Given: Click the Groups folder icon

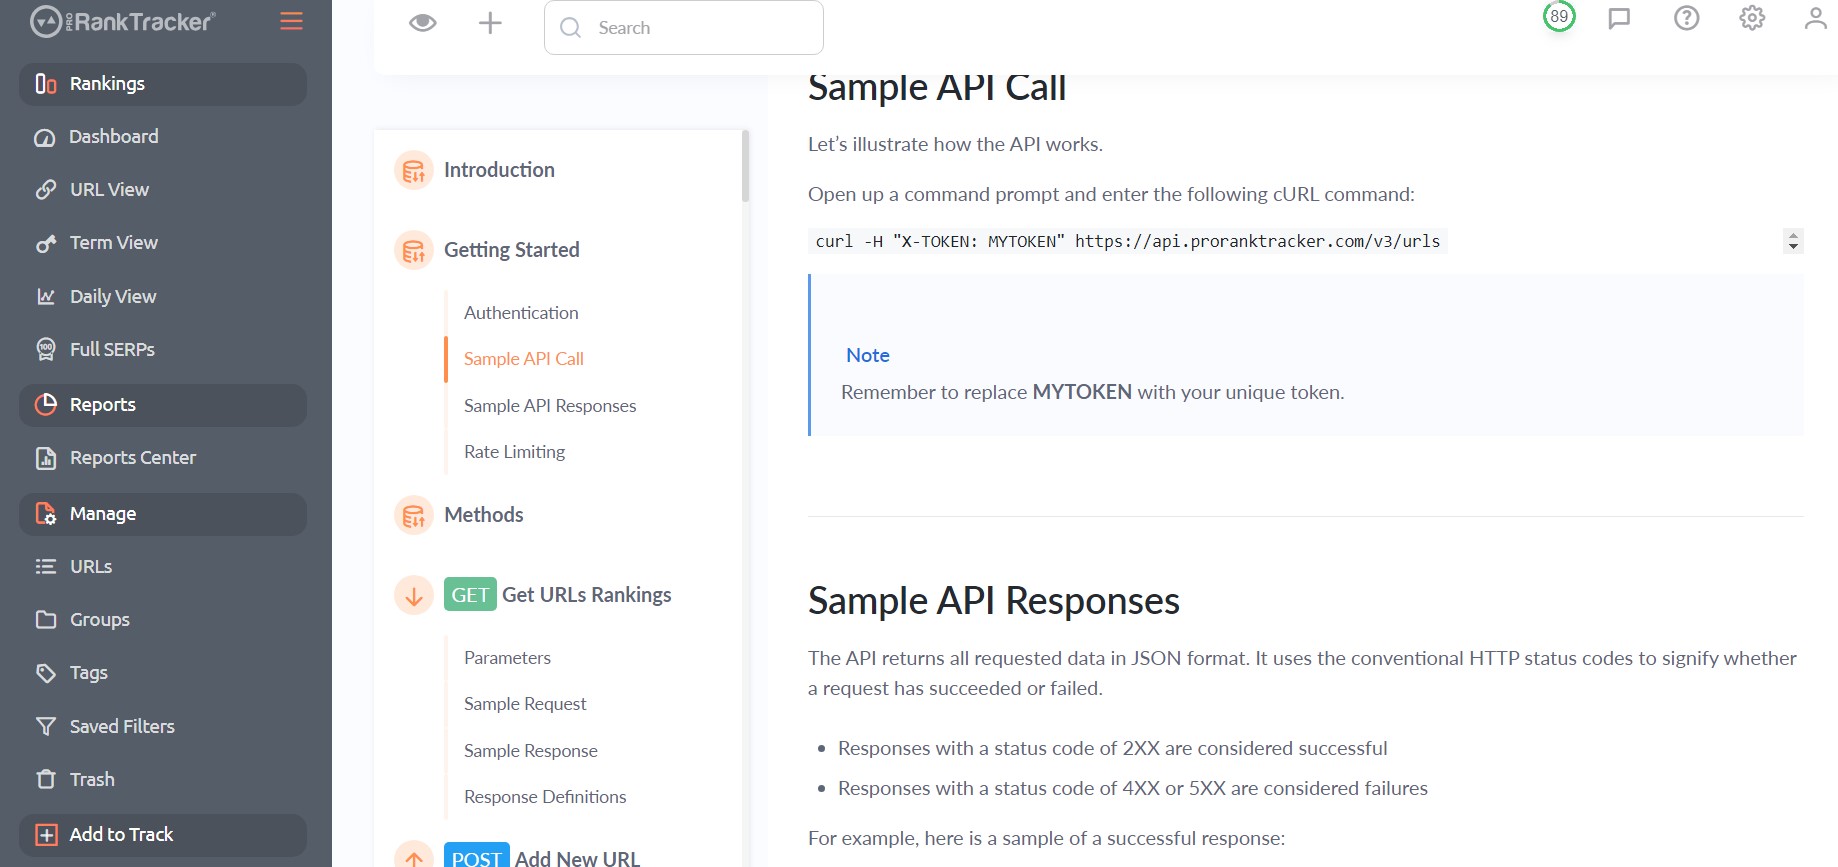Looking at the screenshot, I should click(46, 620).
